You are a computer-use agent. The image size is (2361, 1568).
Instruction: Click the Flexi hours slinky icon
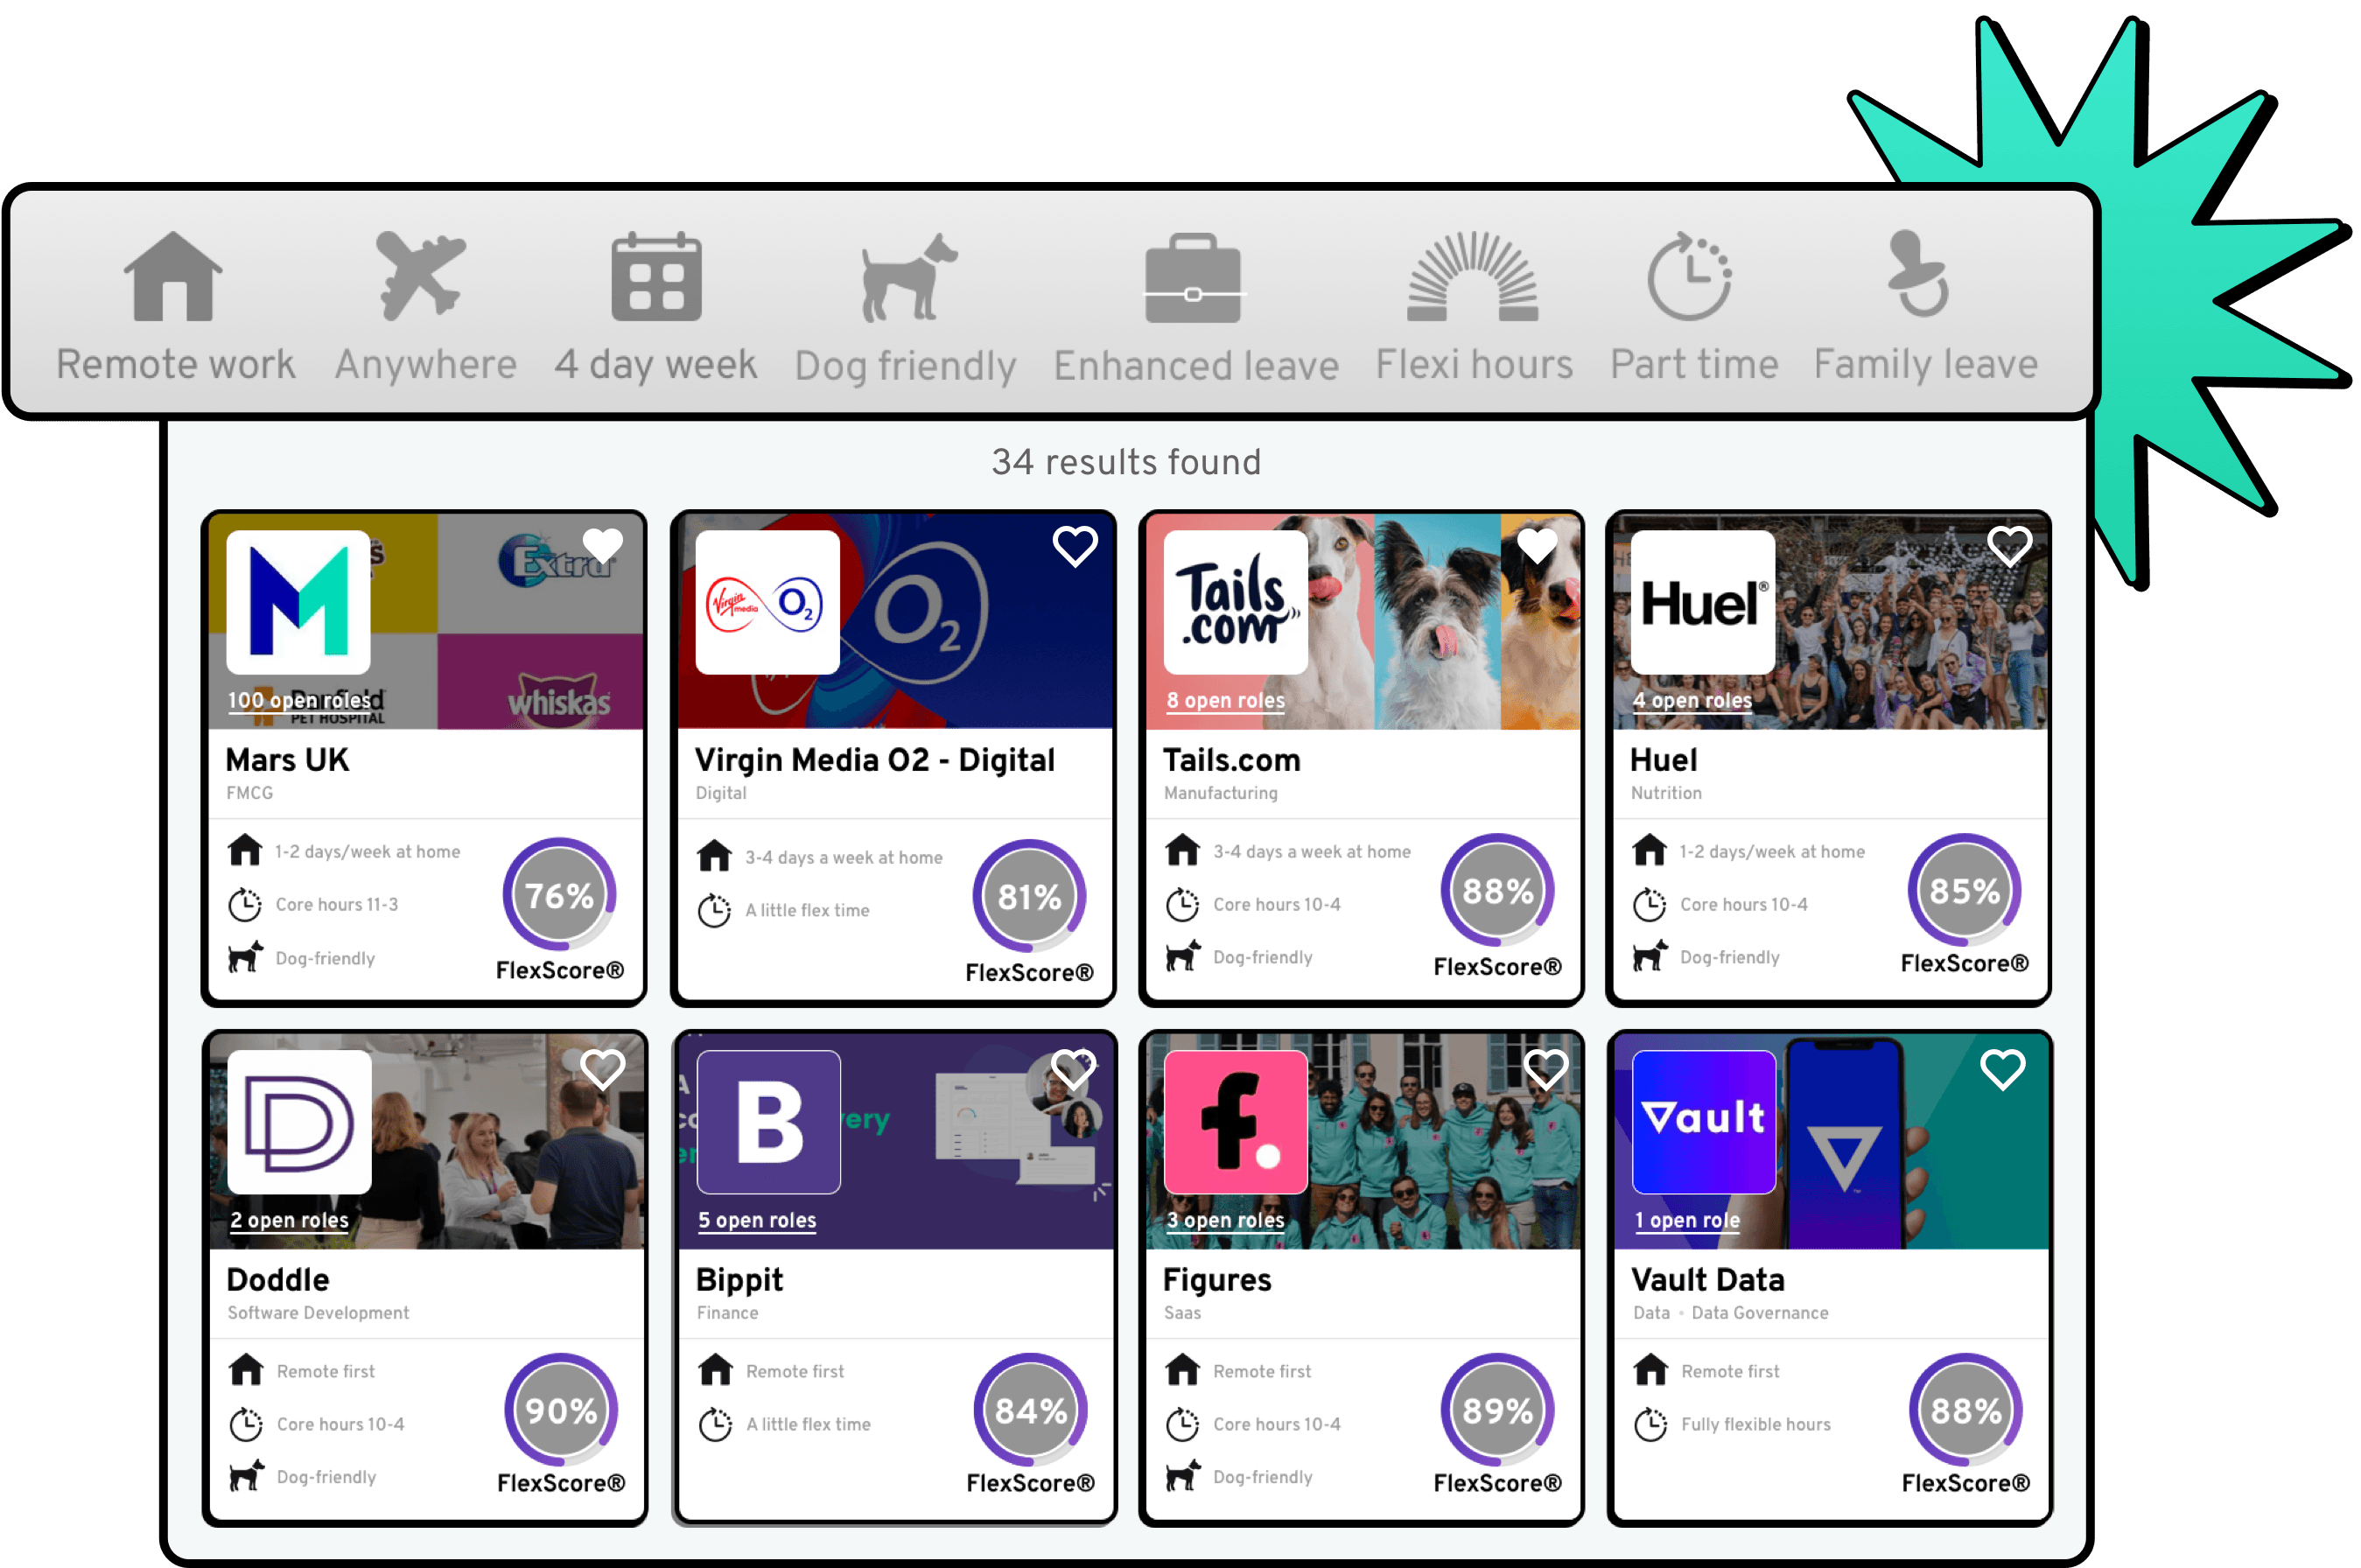pyautogui.click(x=1472, y=277)
